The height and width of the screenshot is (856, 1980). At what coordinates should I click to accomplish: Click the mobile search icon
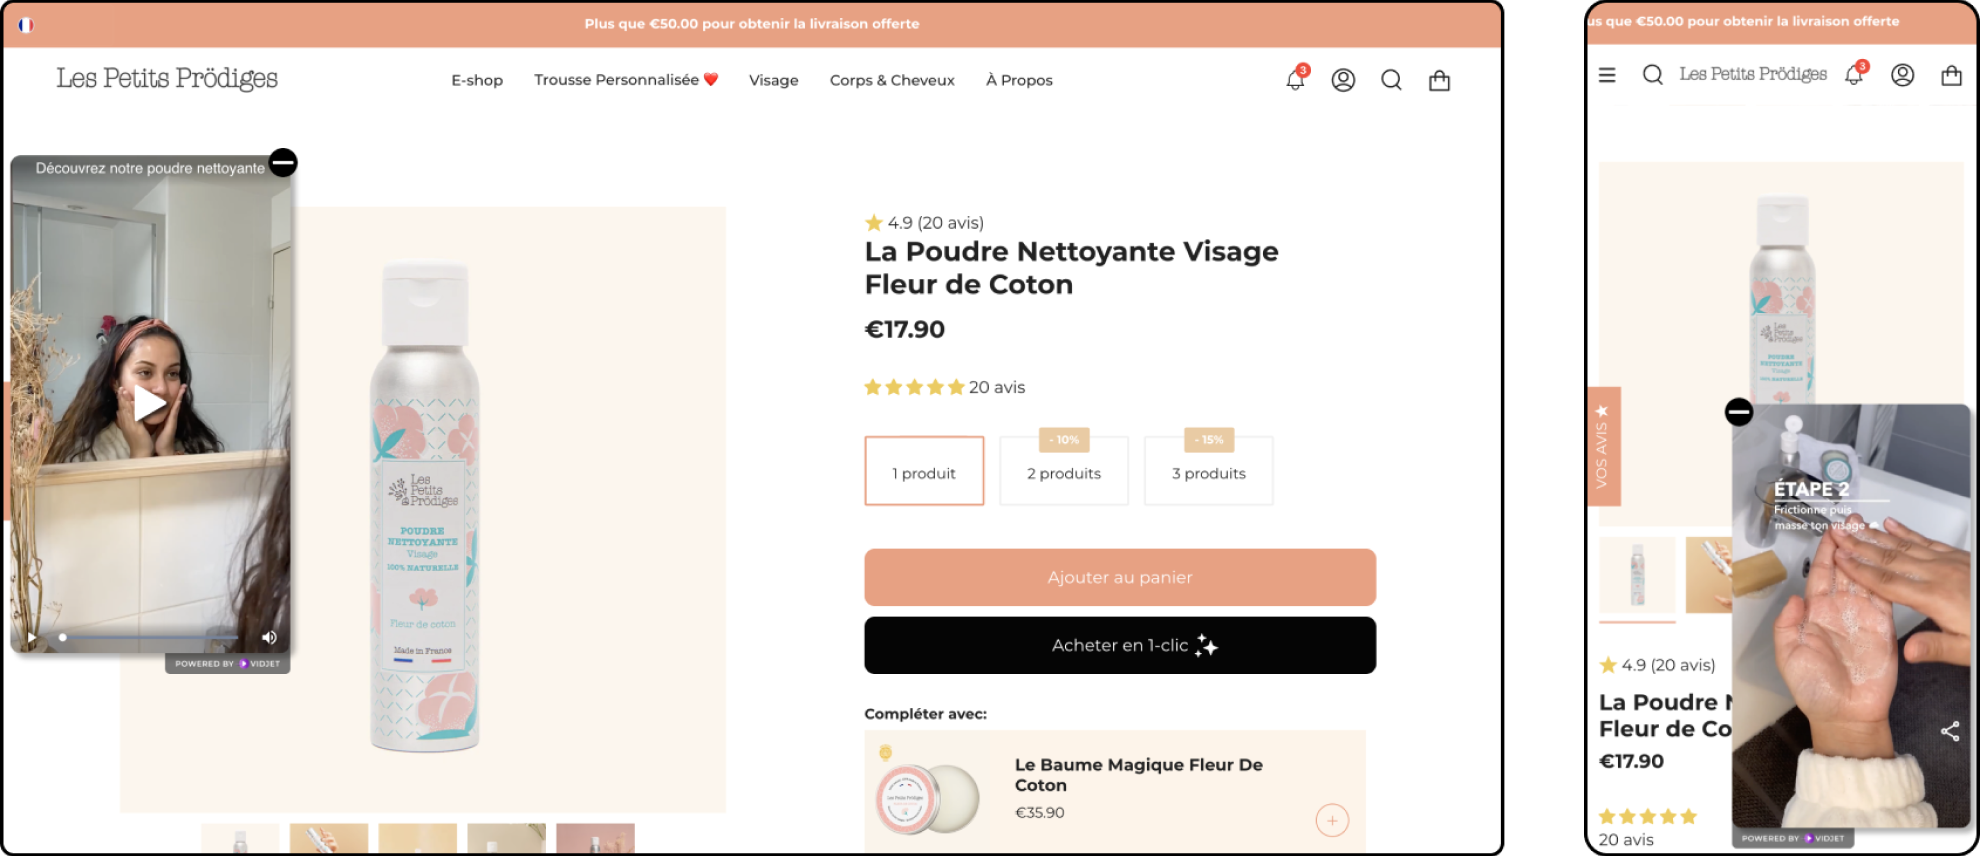[1652, 75]
